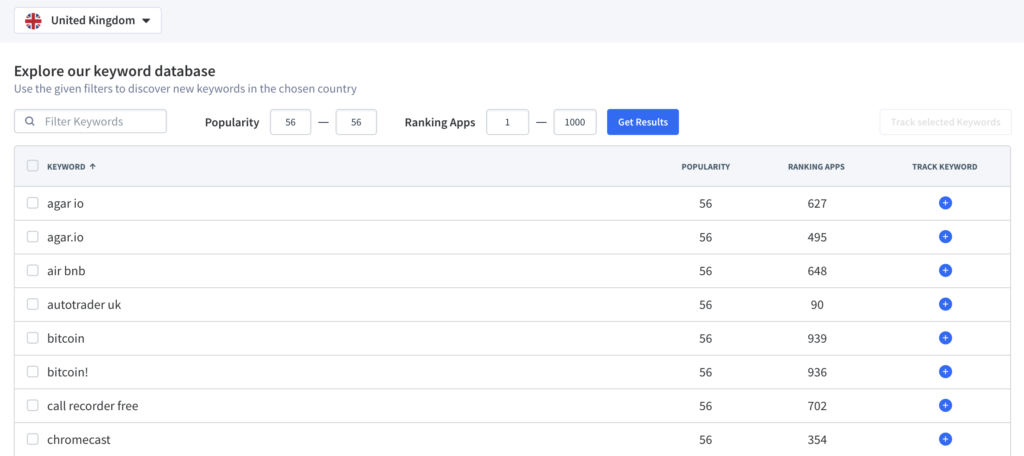Click ranking apps value 90

coord(817,304)
